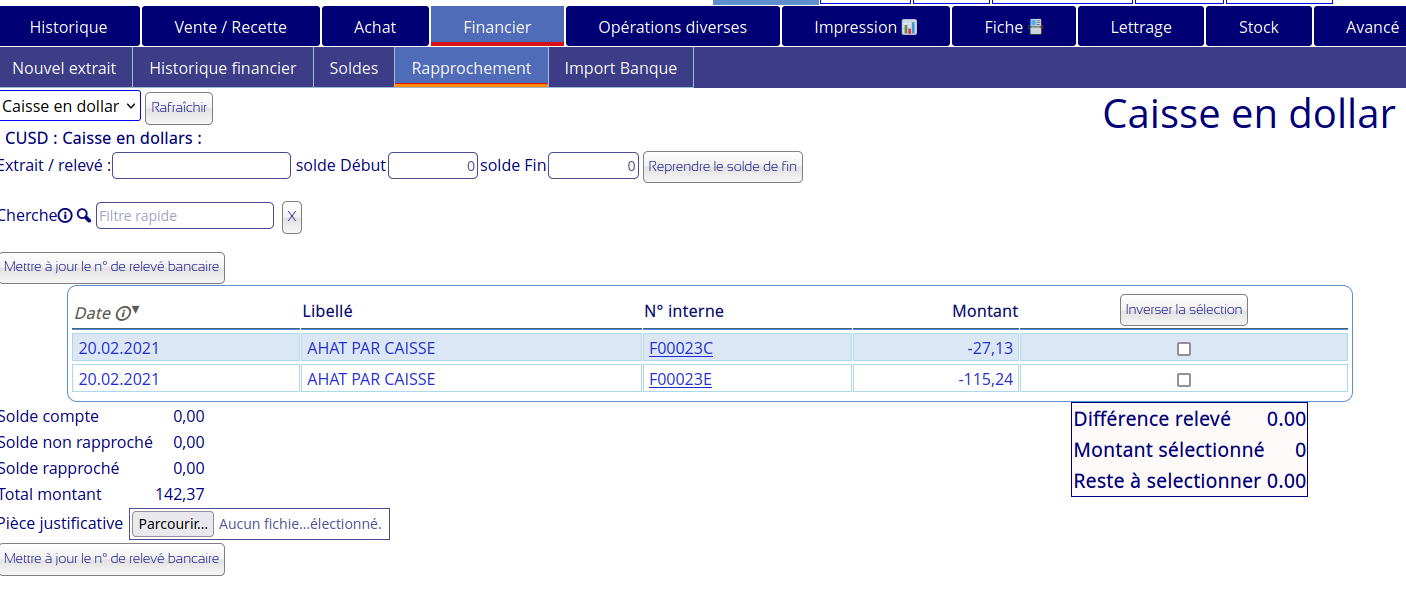Screen dimensions: 1406x610
Task: Open the Opérations diverses menu
Action: pyautogui.click(x=672, y=27)
